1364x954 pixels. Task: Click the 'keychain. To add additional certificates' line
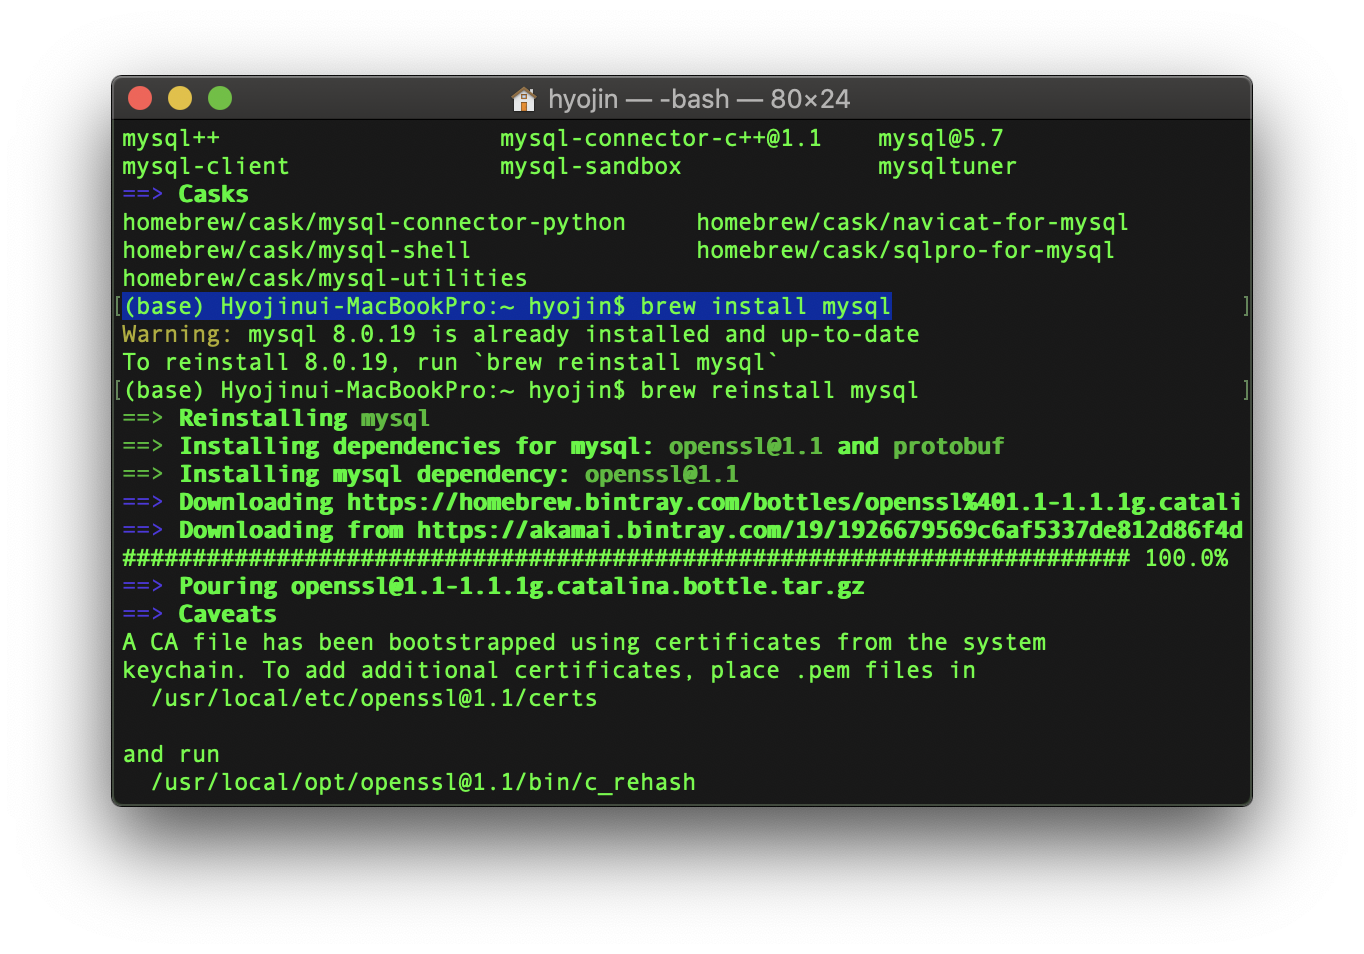pyautogui.click(x=549, y=670)
